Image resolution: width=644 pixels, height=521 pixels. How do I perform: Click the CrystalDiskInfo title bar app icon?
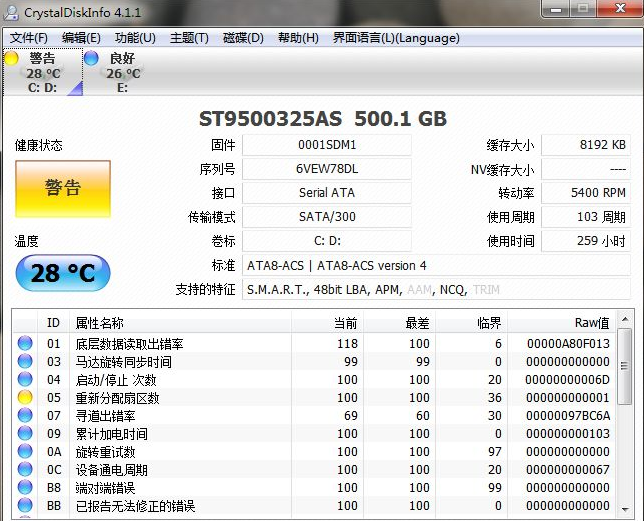[x=11, y=13]
